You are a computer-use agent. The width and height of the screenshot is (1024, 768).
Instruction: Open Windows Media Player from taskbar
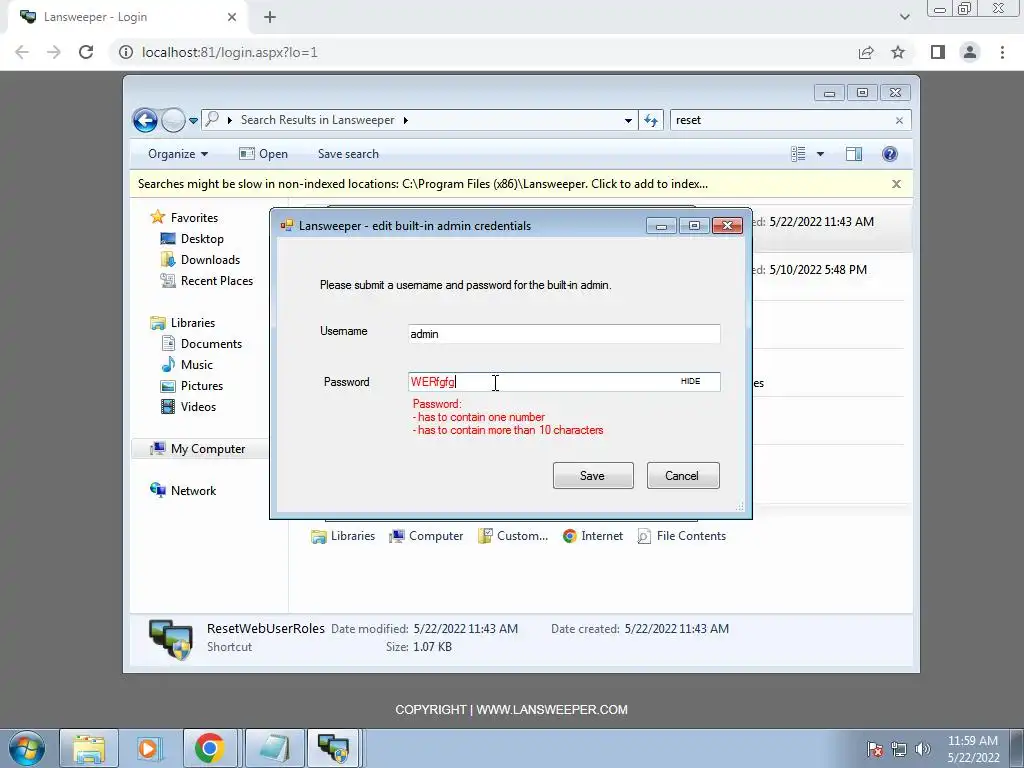click(150, 748)
